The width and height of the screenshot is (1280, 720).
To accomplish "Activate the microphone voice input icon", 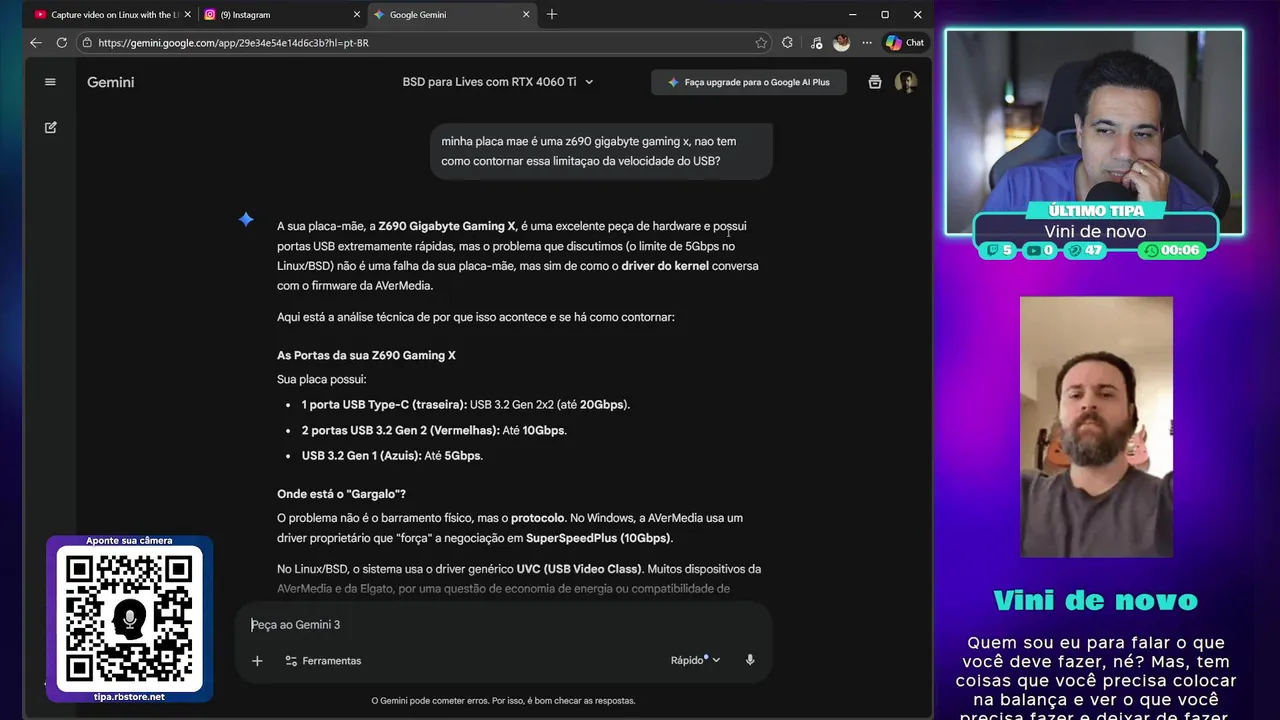I will coord(750,660).
